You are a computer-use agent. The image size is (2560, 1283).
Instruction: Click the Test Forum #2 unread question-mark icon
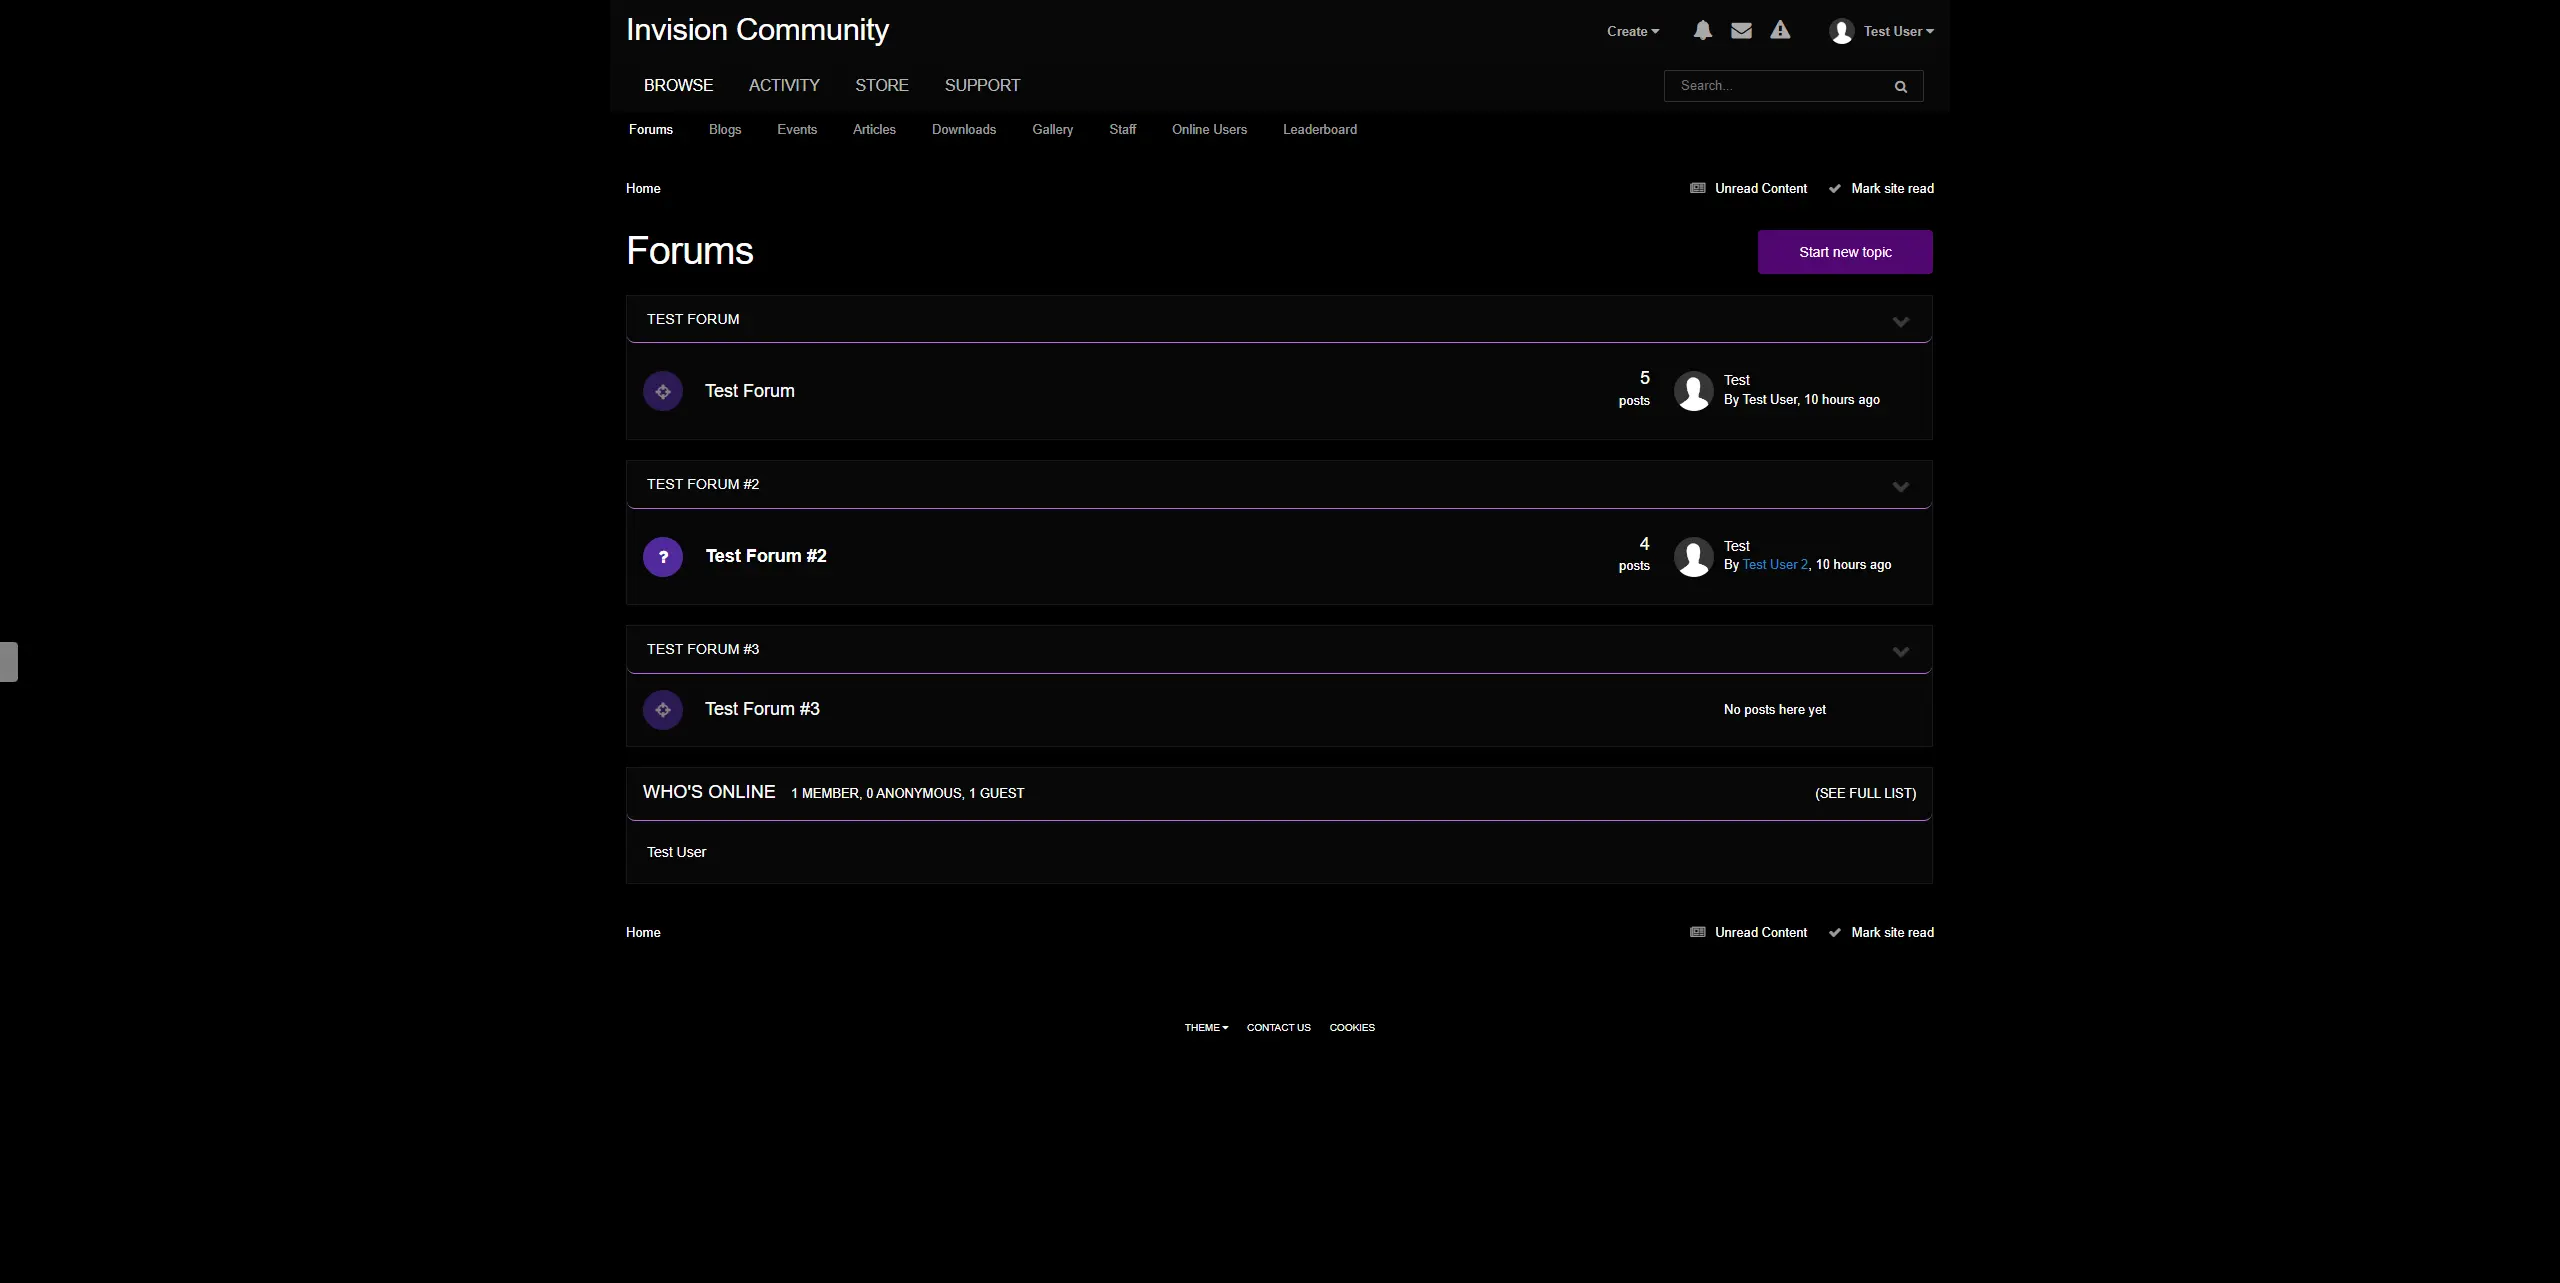(663, 557)
